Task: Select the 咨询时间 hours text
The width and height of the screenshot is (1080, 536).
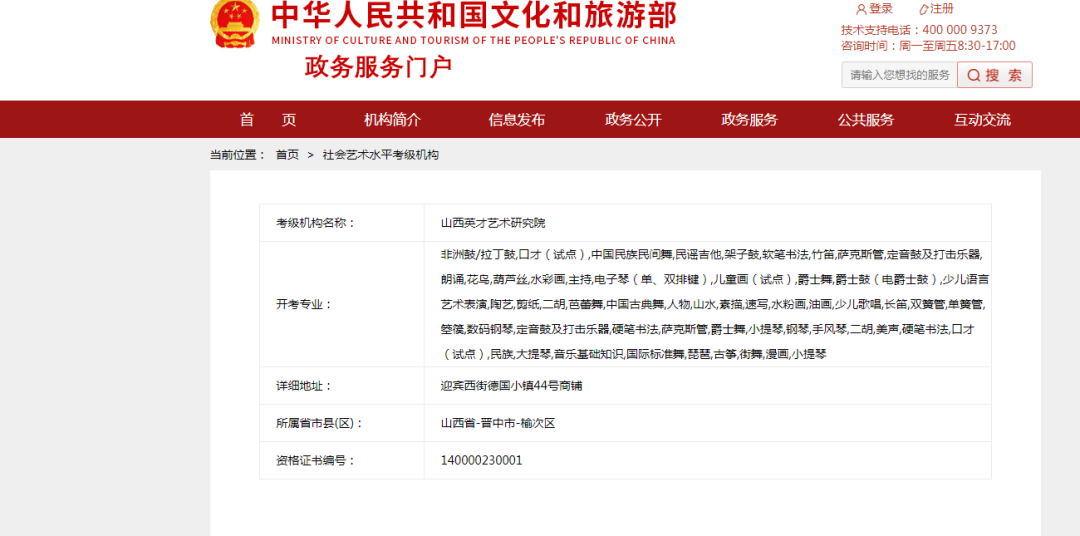Action: pos(928,46)
